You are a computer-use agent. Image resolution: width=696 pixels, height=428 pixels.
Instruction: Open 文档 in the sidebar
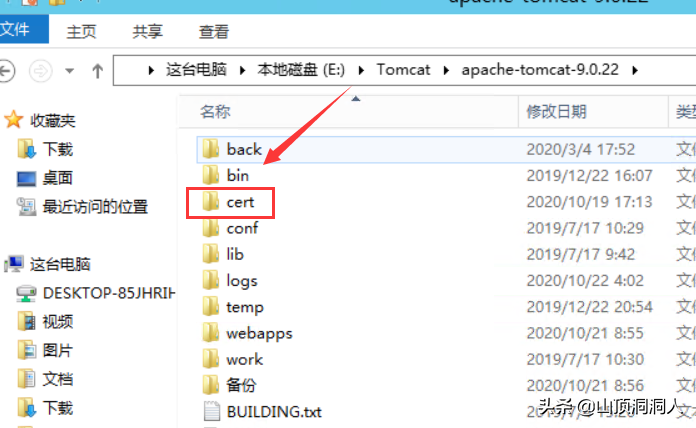[x=58, y=380]
